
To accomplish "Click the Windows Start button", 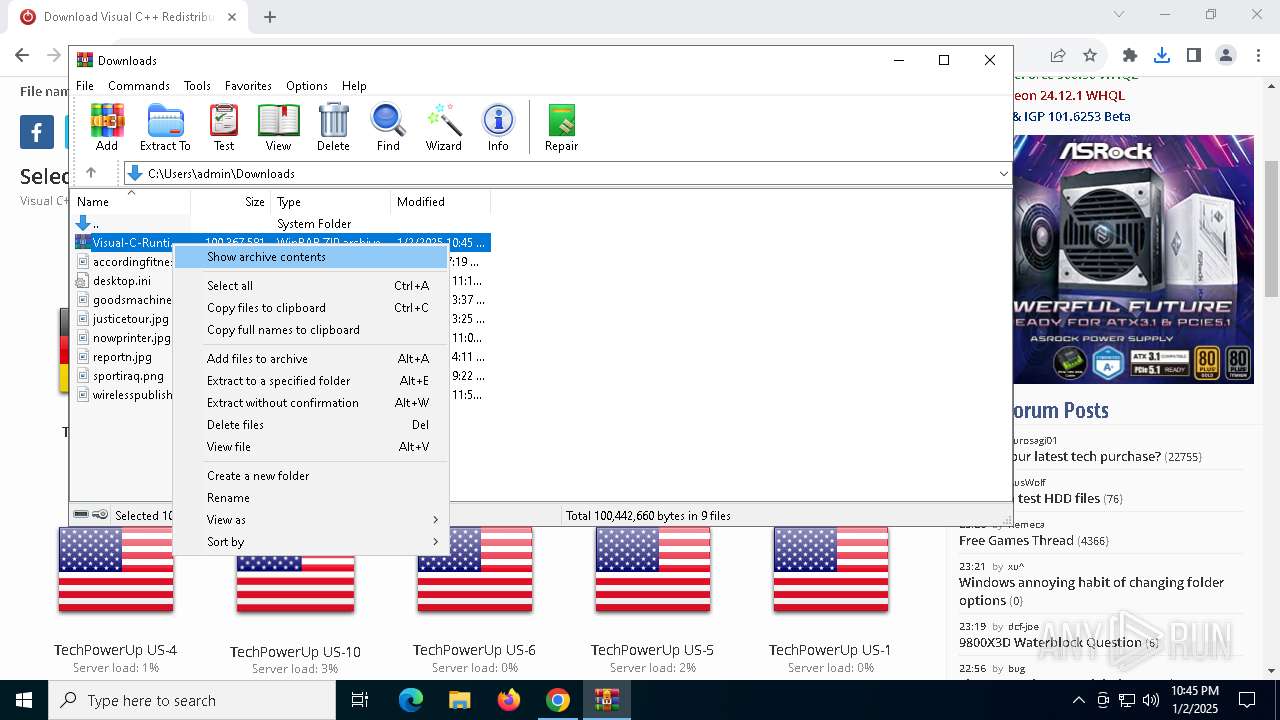I will 24,700.
